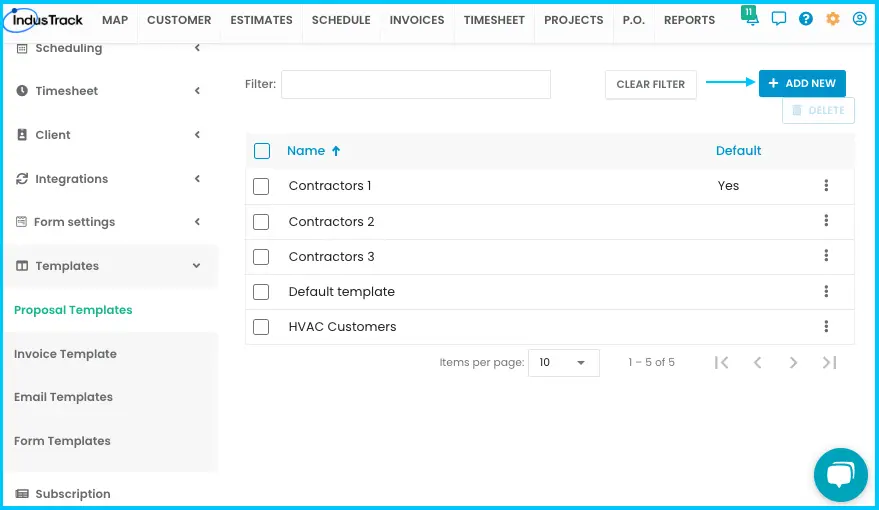Open the ESTIMATES top menu
879x510 pixels.
(x=261, y=20)
